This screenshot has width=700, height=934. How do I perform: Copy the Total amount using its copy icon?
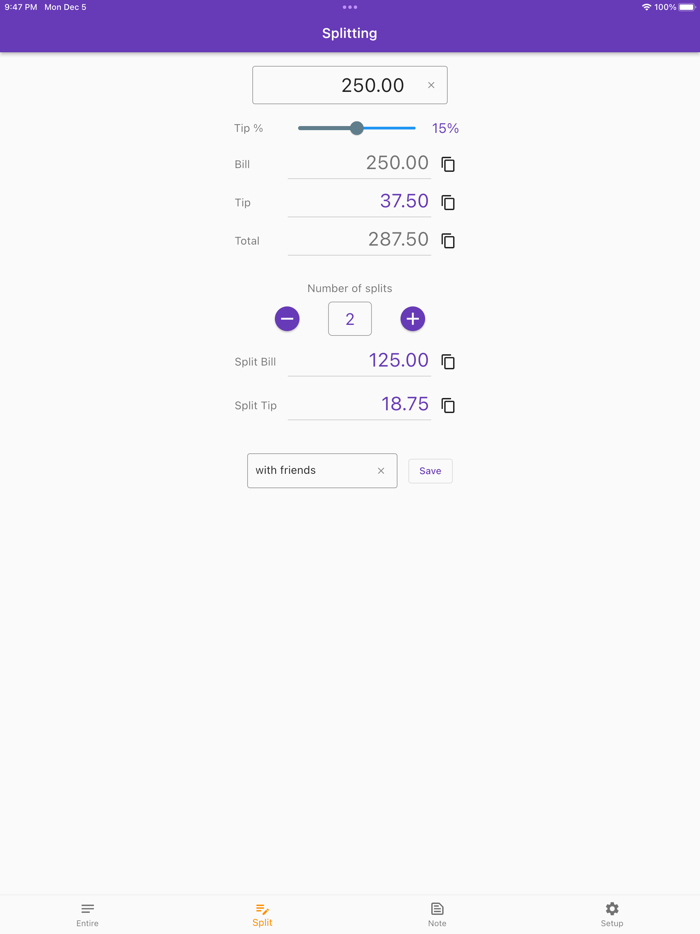447,240
